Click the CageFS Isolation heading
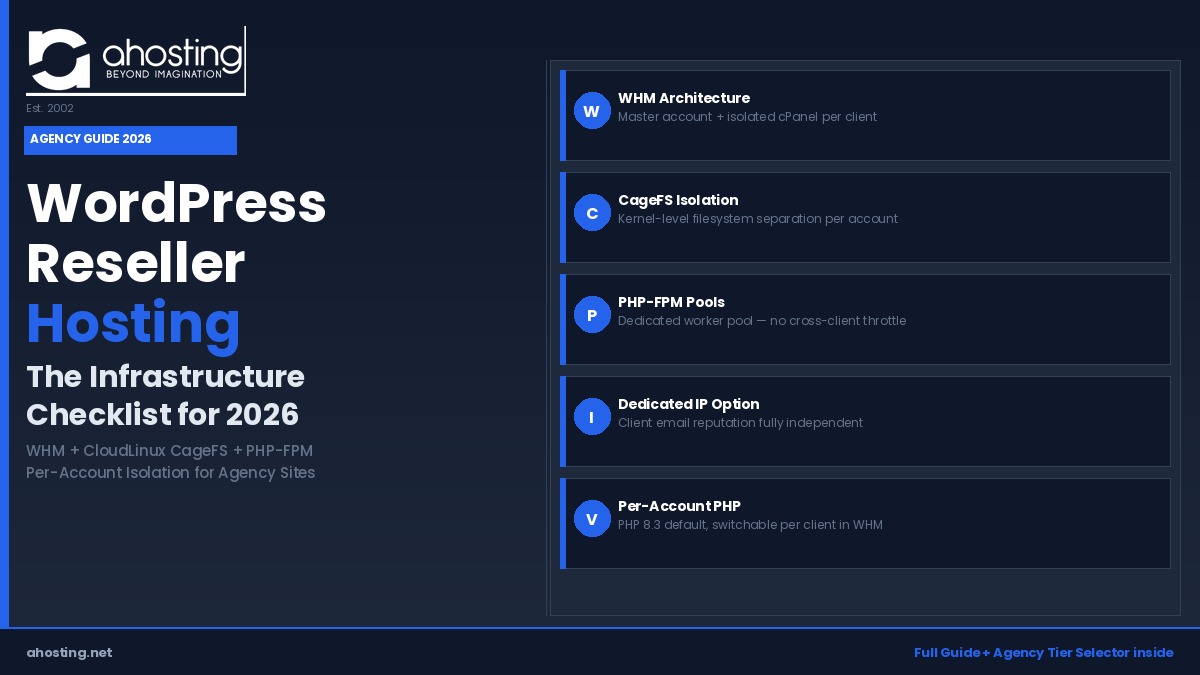Viewport: 1200px width, 675px height. click(678, 200)
